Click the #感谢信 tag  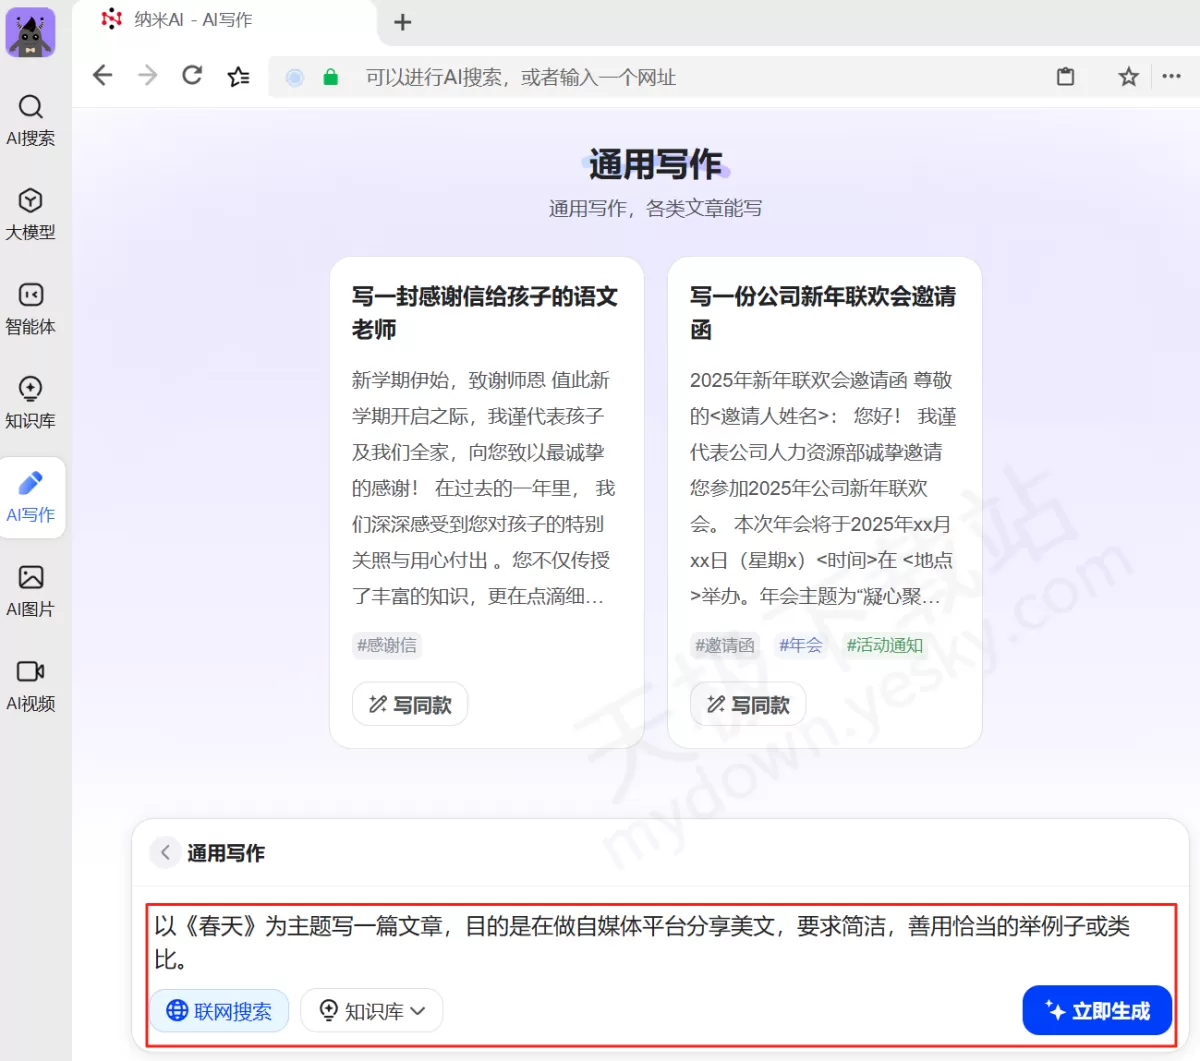click(387, 645)
